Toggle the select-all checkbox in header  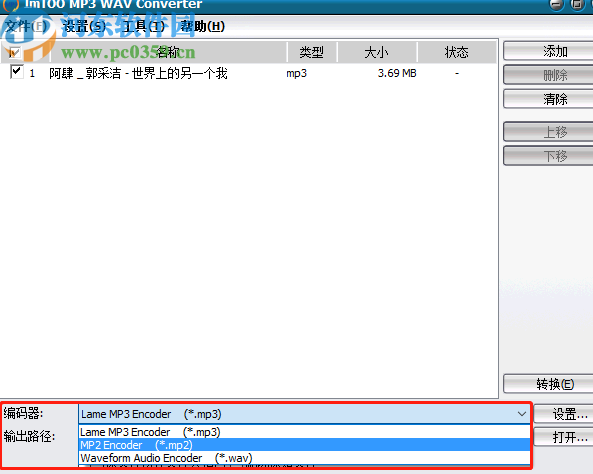tap(14, 52)
